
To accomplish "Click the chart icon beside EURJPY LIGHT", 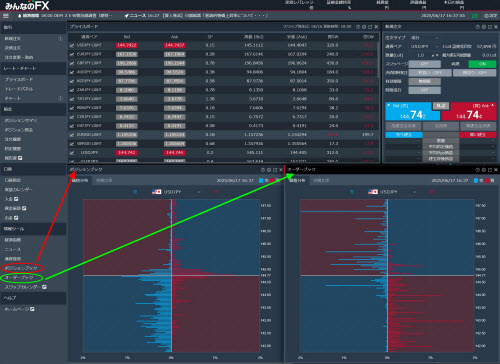I will click(72, 54).
